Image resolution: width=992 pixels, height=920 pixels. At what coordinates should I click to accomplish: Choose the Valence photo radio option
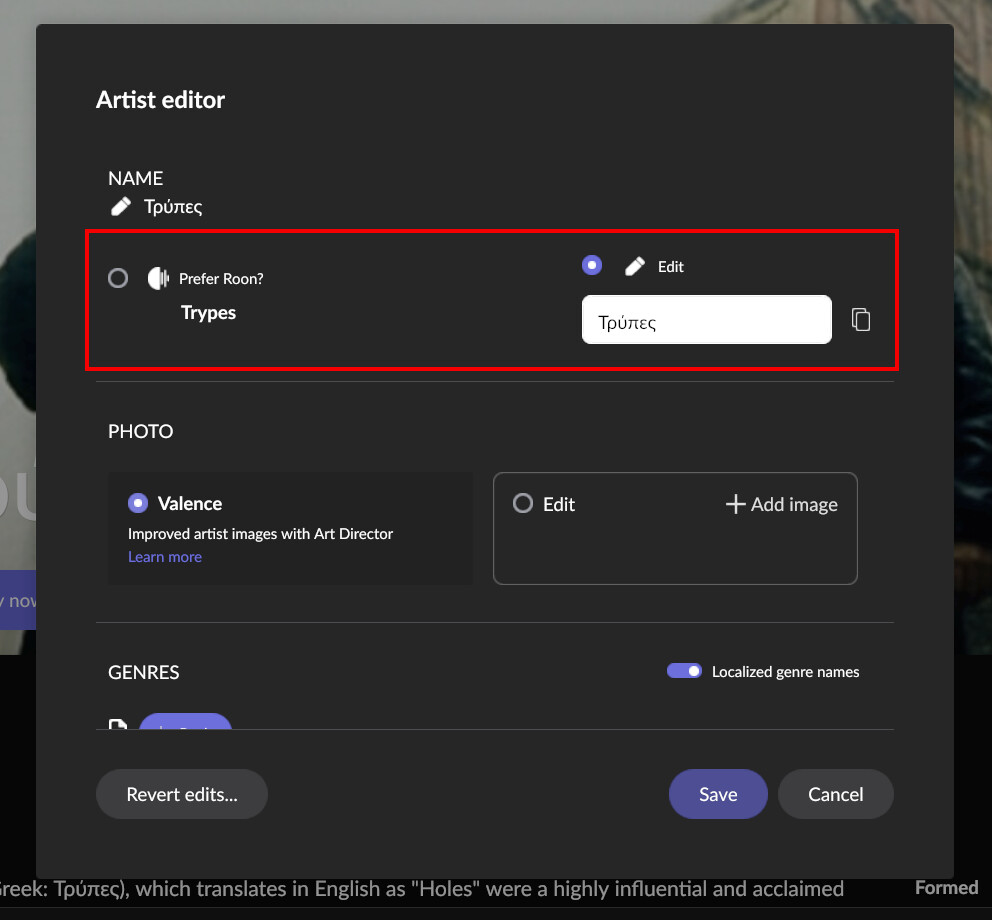click(138, 503)
